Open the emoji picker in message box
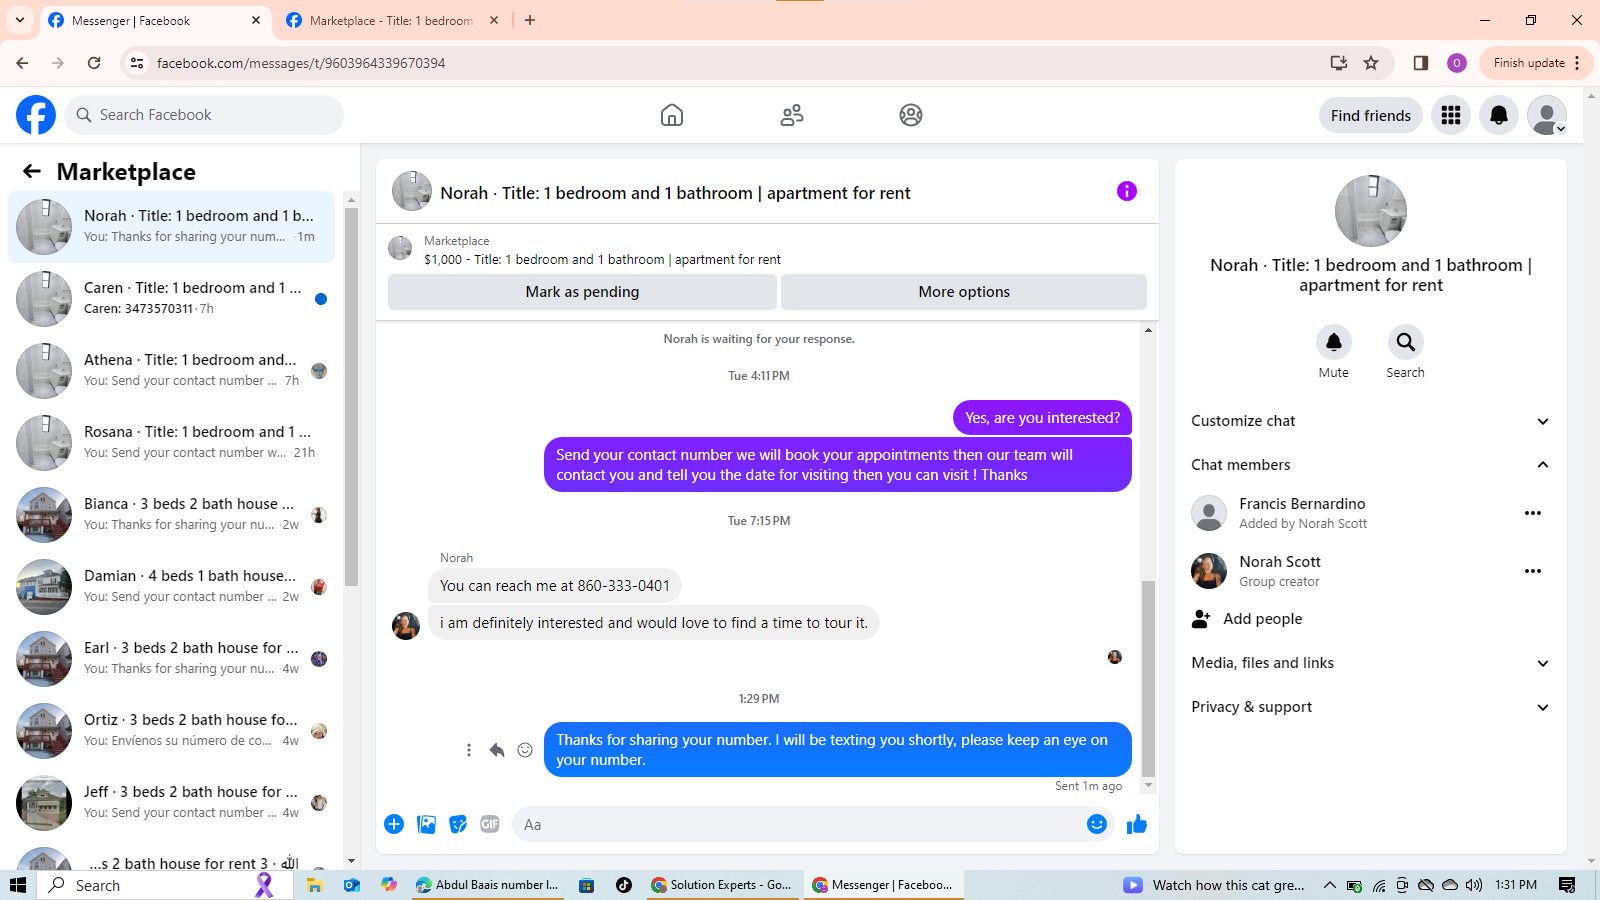 pos(1097,824)
